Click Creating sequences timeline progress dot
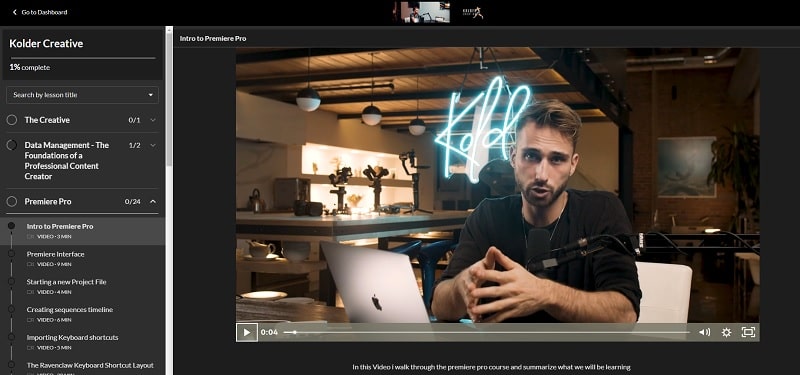 coord(11,309)
